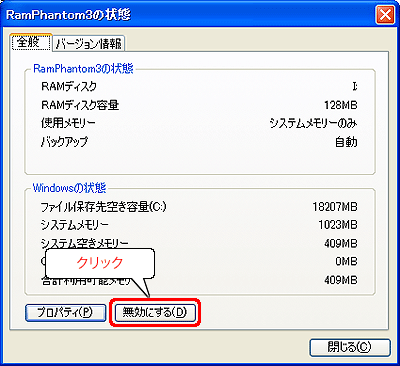Select the 全般 tab
This screenshot has width=400, height=366.
[x=31, y=42]
